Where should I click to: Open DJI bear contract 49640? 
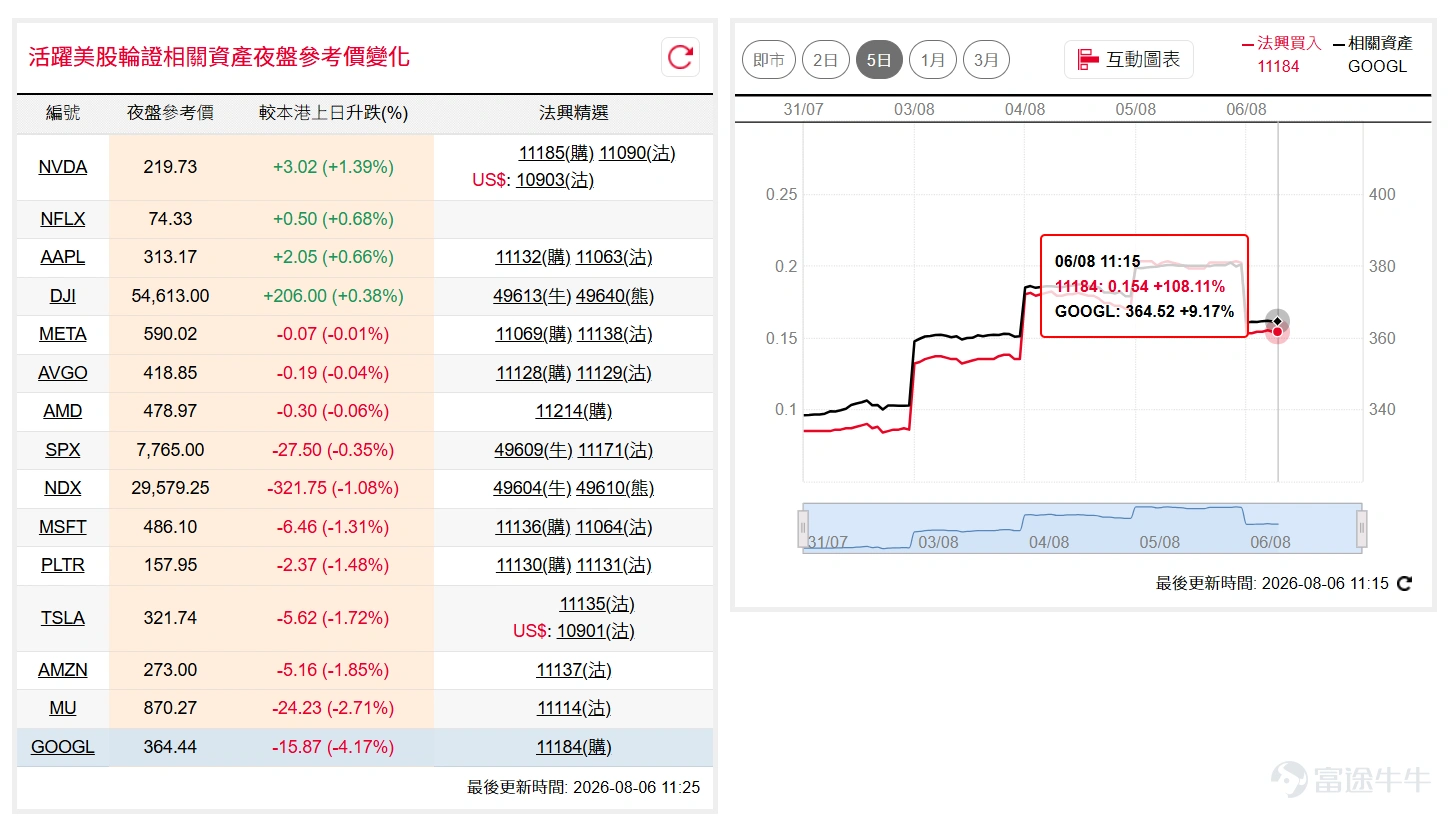[615, 296]
